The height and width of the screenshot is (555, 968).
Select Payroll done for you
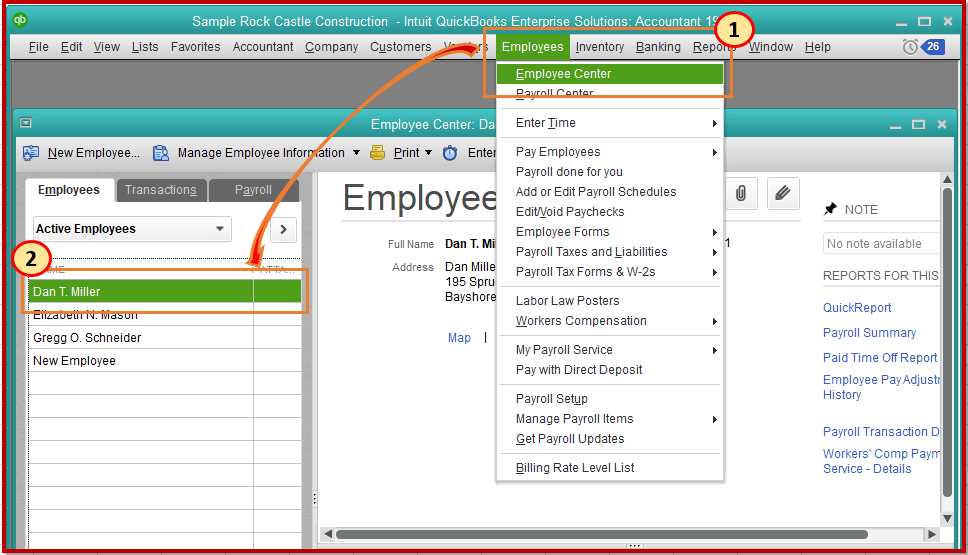click(x=569, y=172)
